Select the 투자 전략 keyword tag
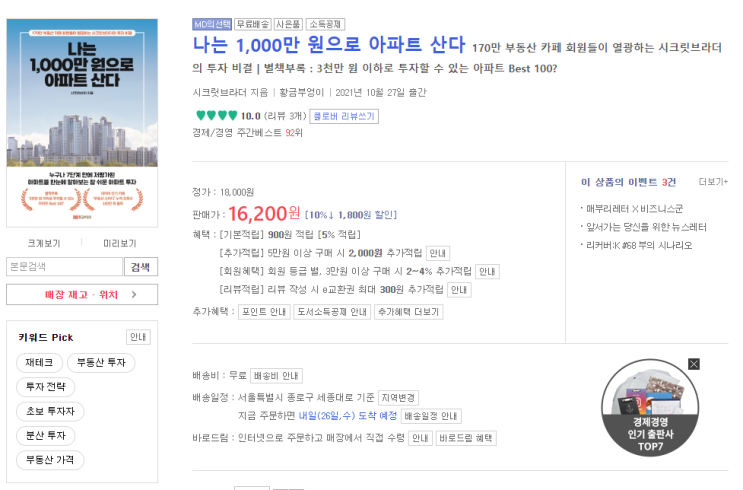This screenshot has height=490, width=743. 45,387
